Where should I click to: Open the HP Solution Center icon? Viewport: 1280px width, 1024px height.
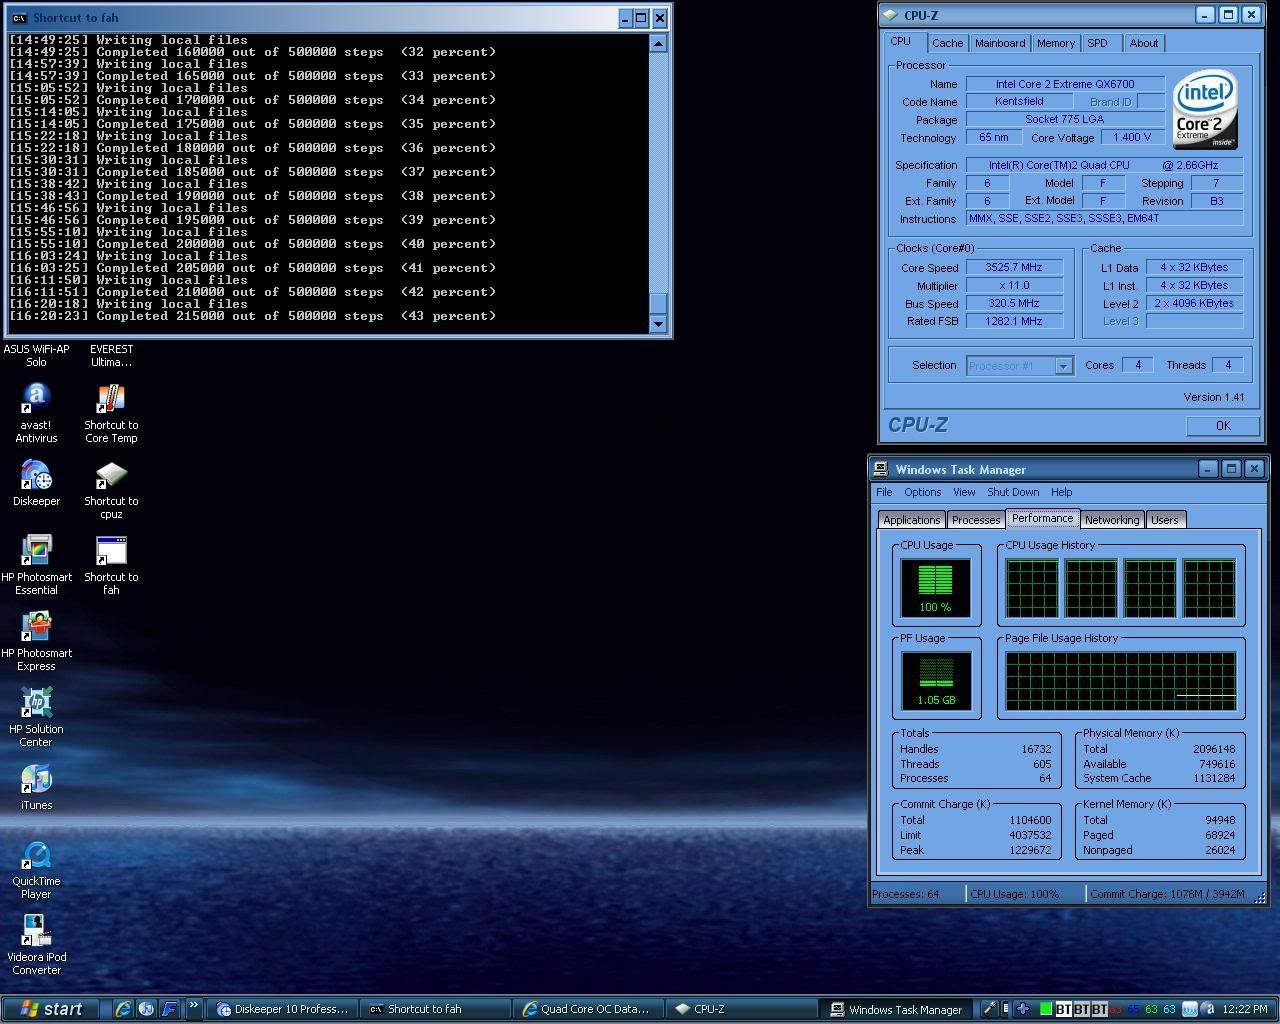36,717
